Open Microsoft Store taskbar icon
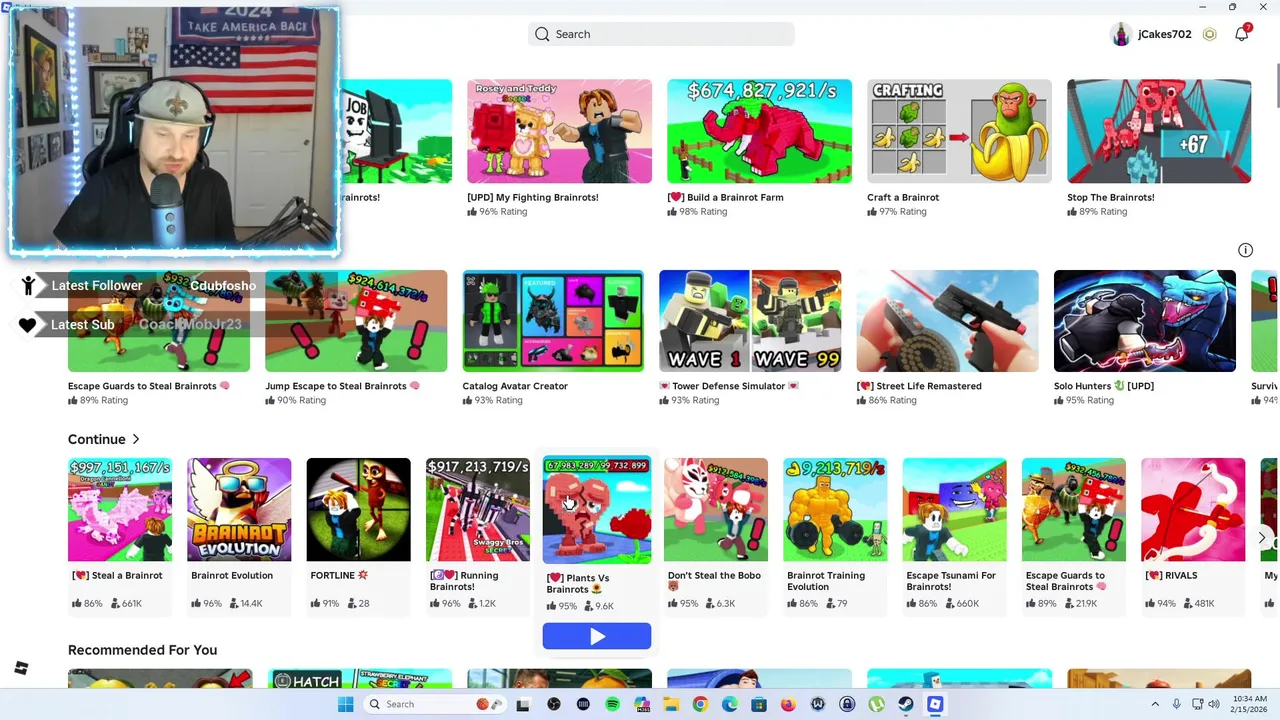1280x720 pixels. coord(759,704)
